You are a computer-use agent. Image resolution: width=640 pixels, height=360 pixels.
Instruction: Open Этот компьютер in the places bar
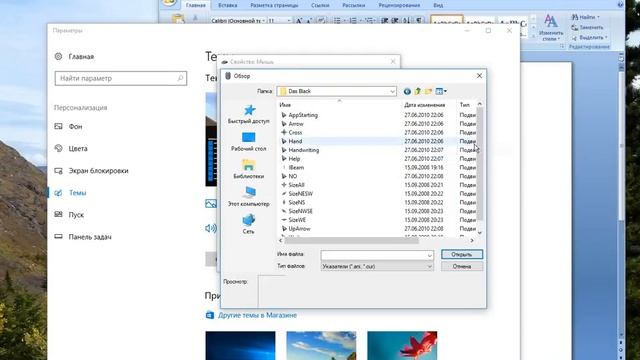(x=249, y=196)
